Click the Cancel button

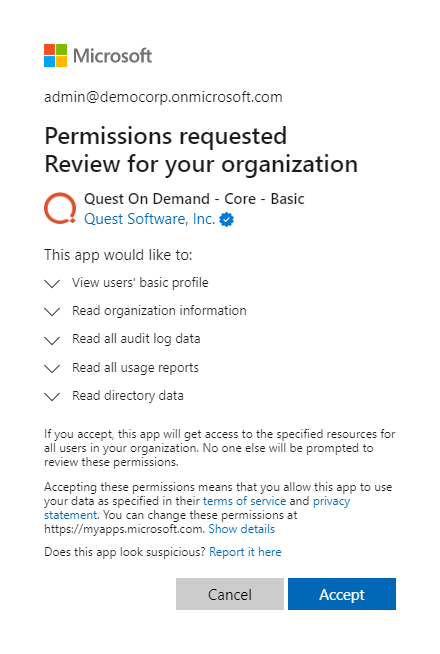point(230,594)
